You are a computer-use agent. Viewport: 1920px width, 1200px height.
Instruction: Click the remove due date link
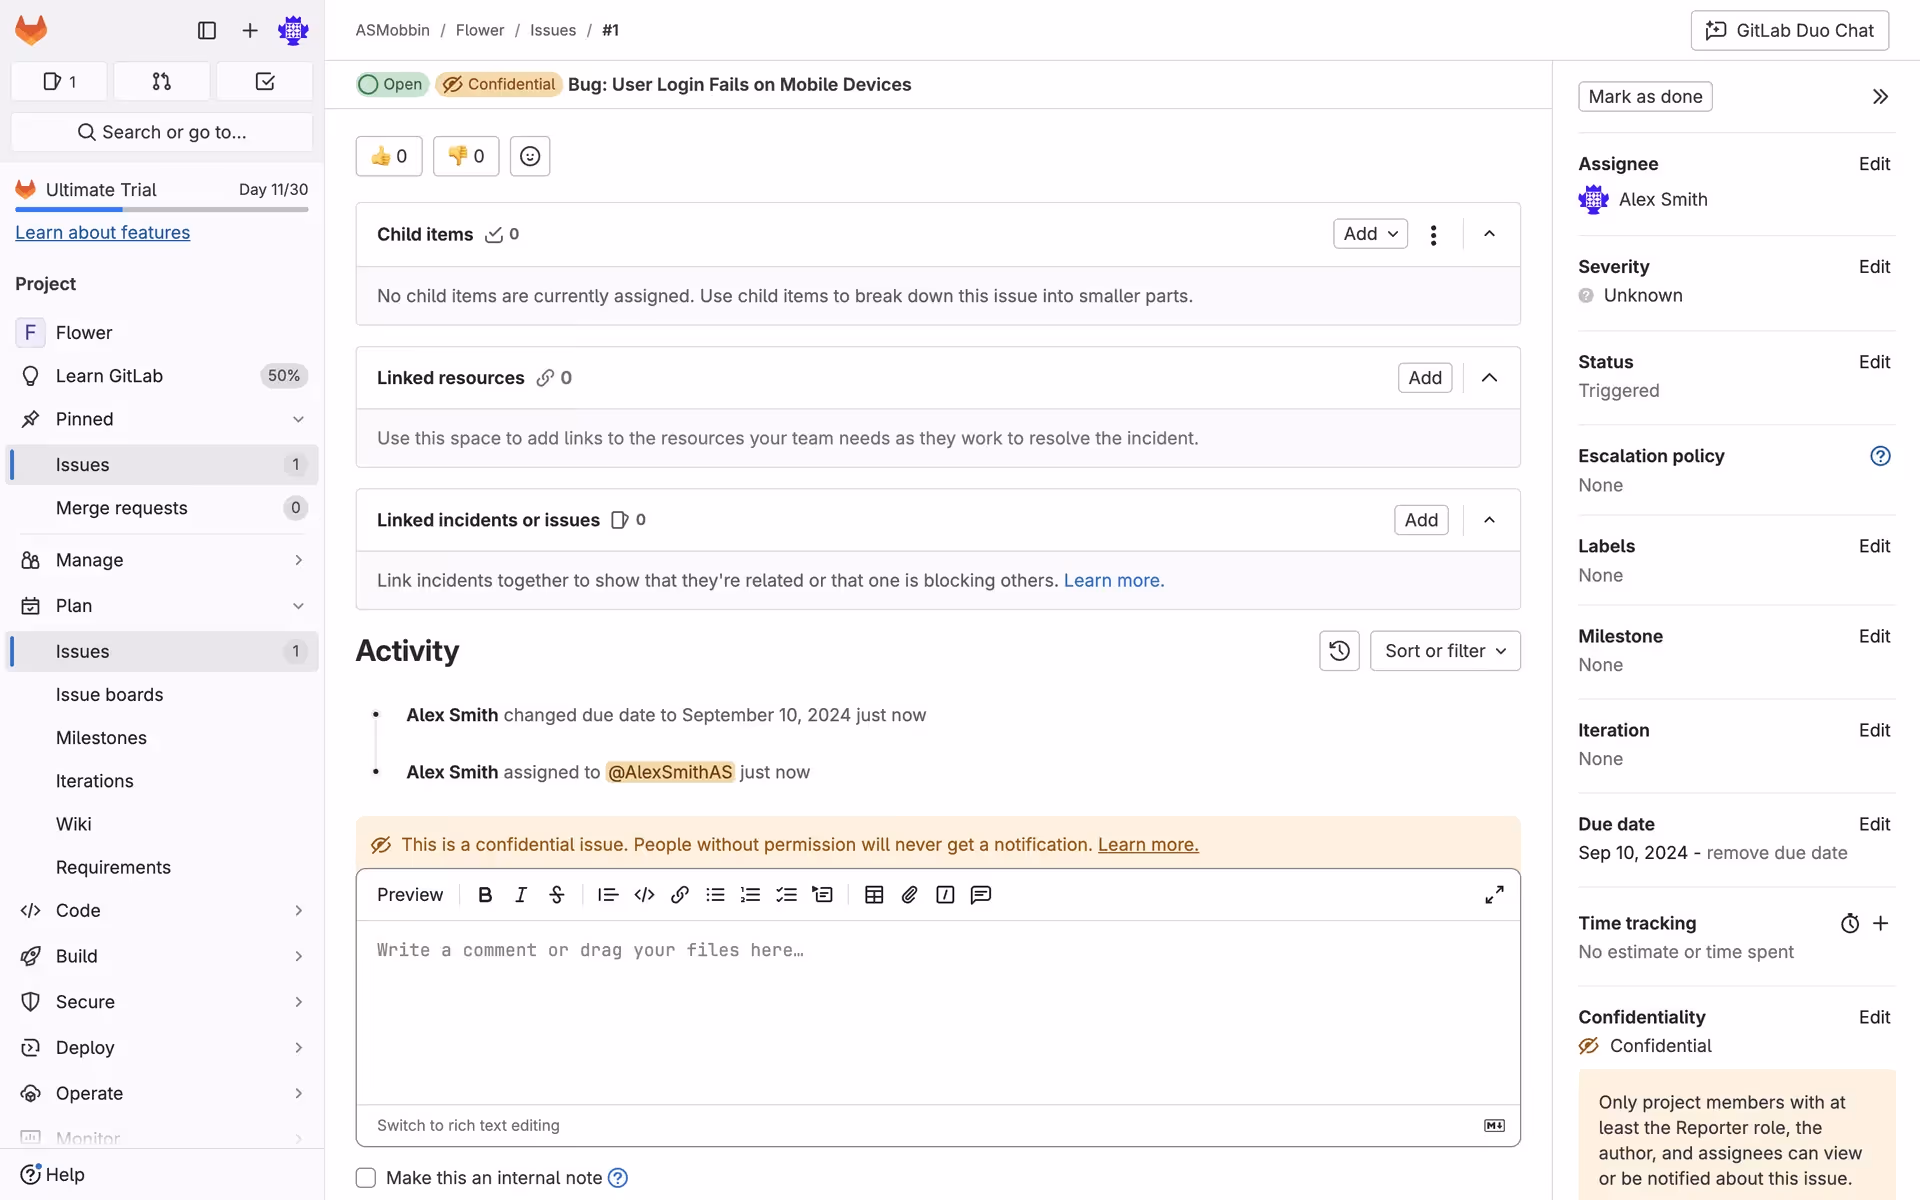[1776, 853]
